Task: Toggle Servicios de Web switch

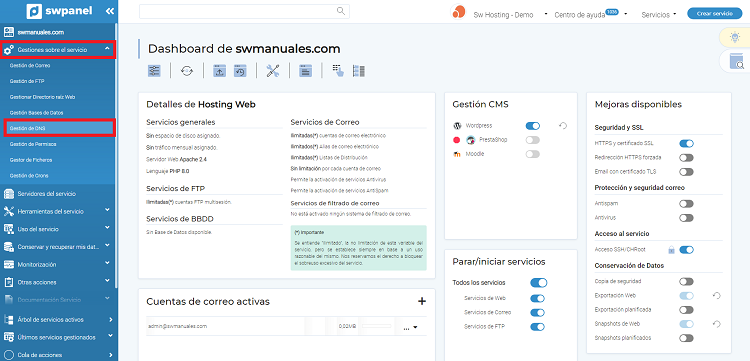Action: tap(538, 298)
